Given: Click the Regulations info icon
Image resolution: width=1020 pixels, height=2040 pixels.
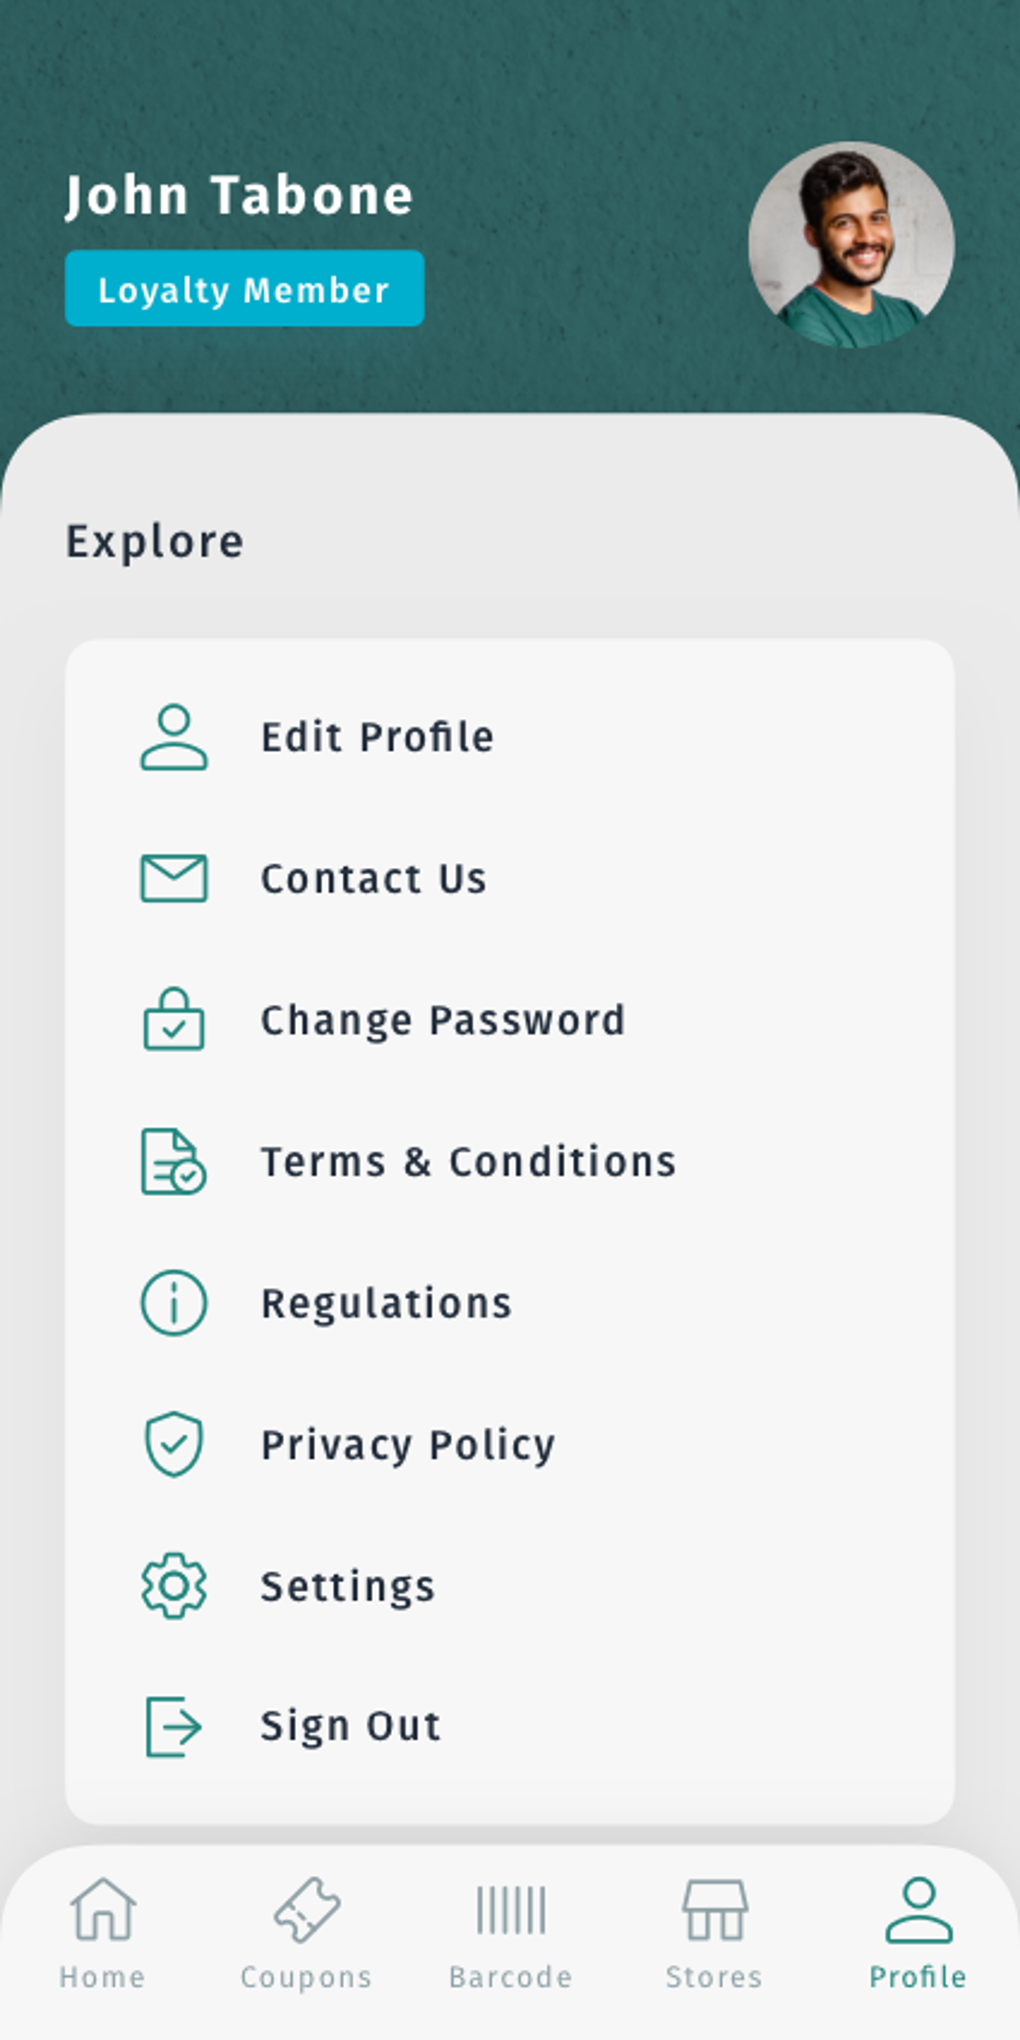Looking at the screenshot, I should [x=174, y=1303].
